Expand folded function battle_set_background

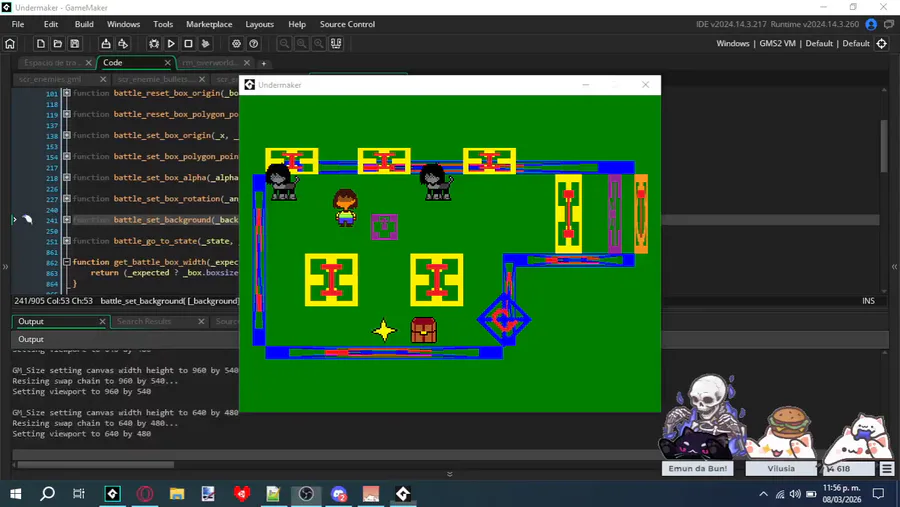point(67,220)
